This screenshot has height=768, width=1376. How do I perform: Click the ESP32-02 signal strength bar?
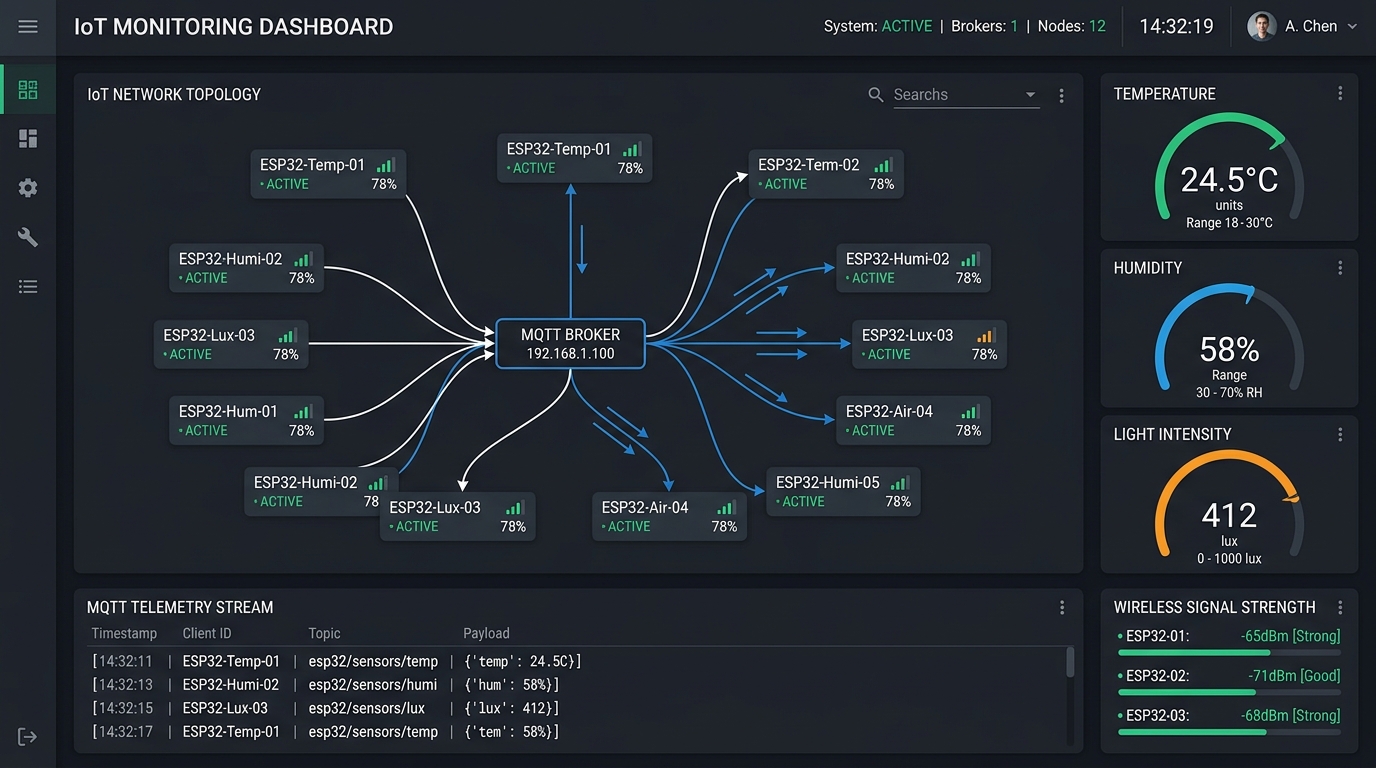1229,692
